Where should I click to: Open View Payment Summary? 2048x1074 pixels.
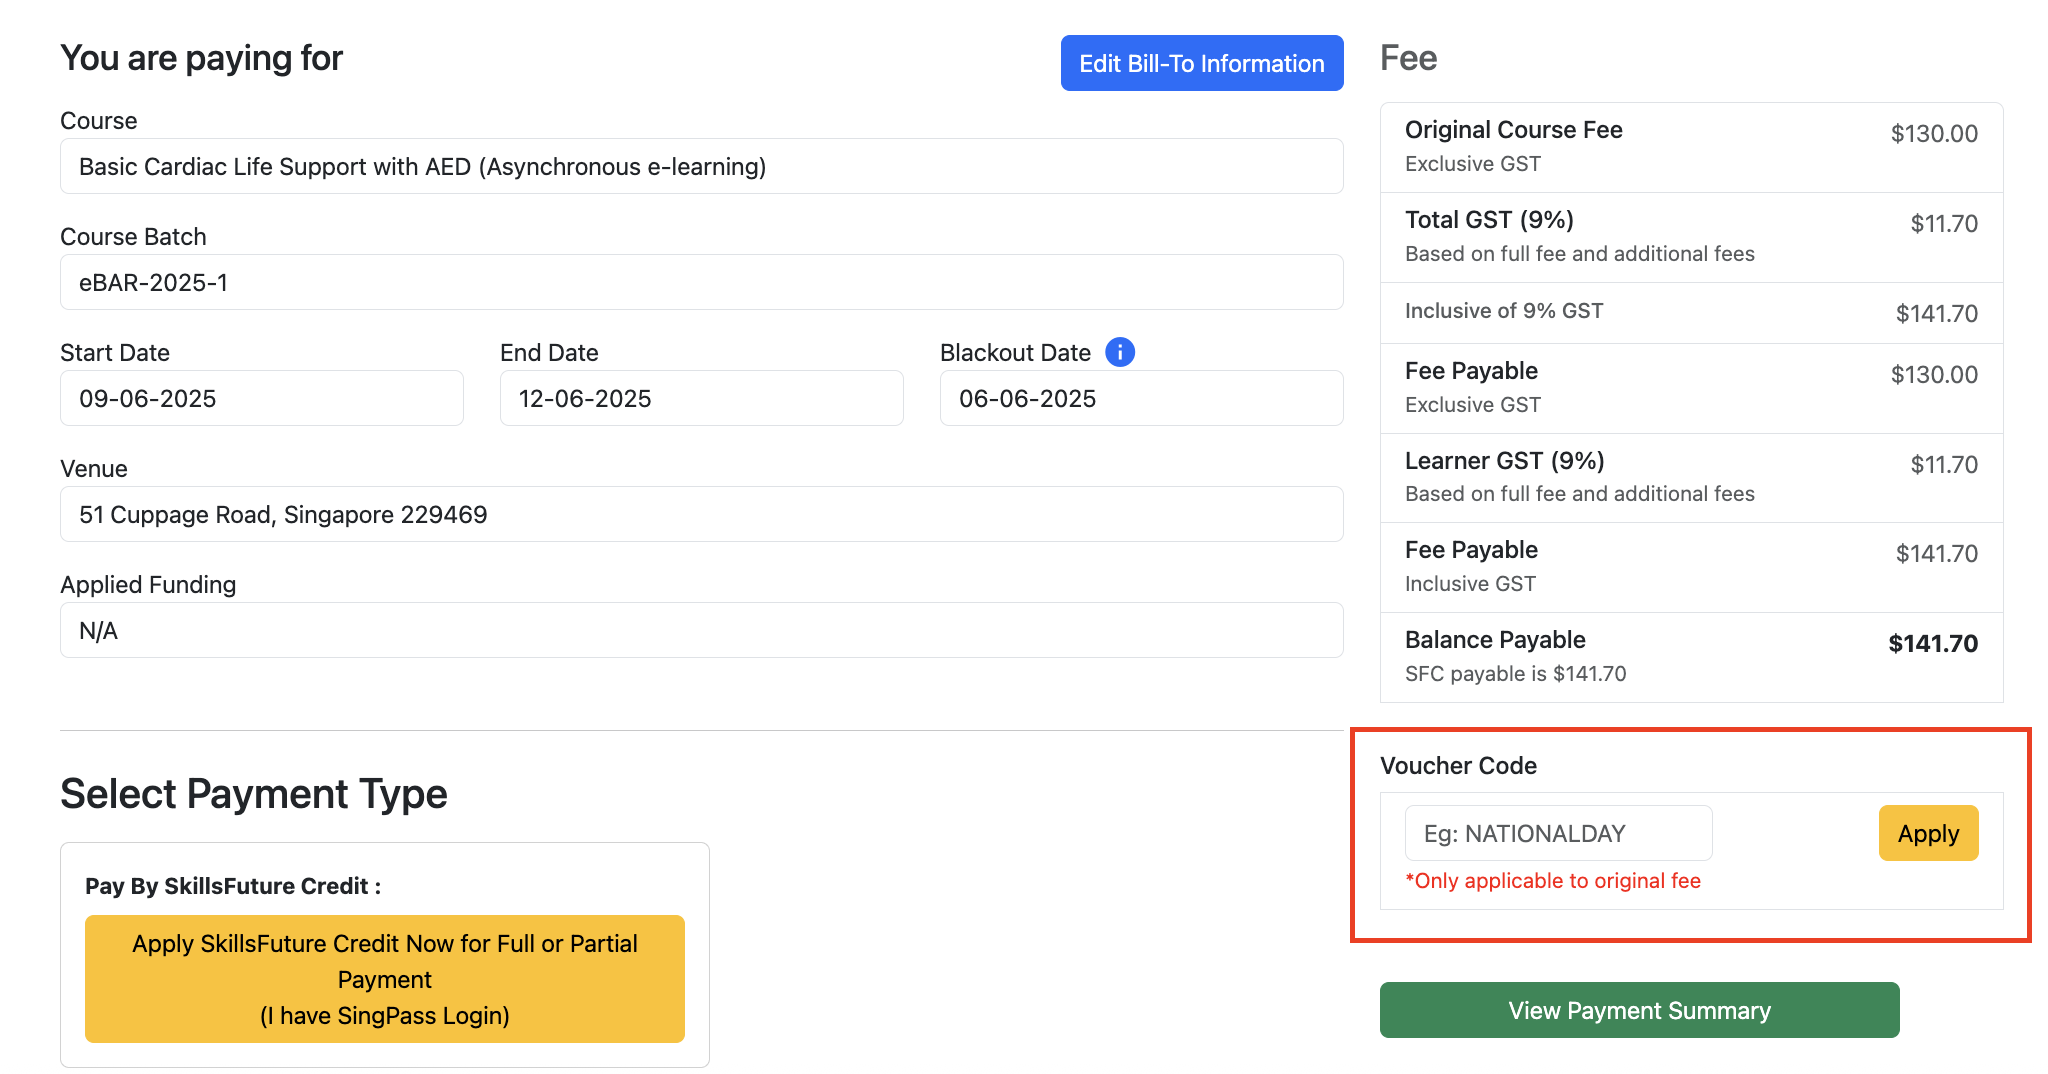1638,1010
